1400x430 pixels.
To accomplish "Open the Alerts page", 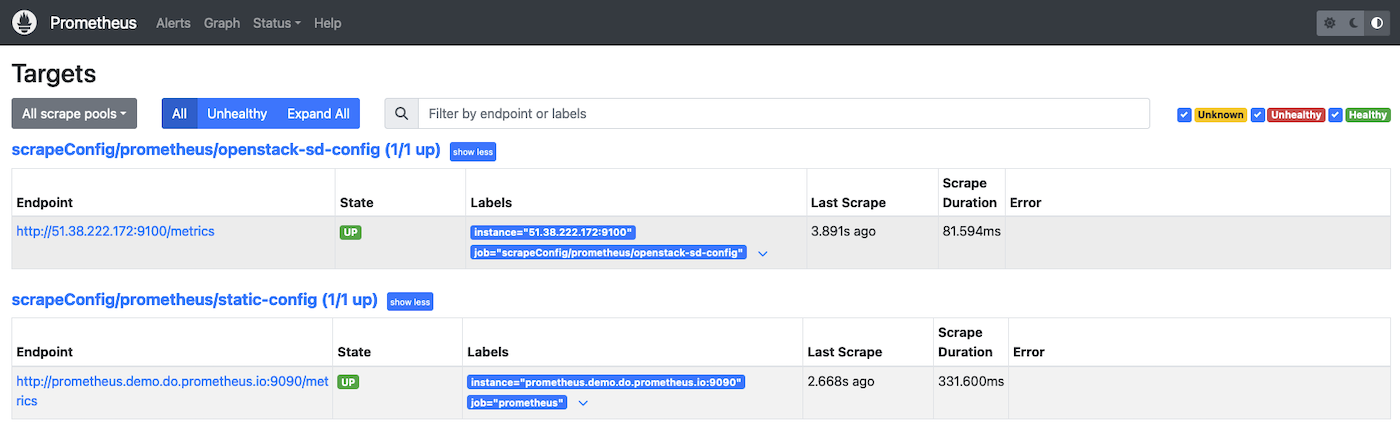I will (173, 23).
